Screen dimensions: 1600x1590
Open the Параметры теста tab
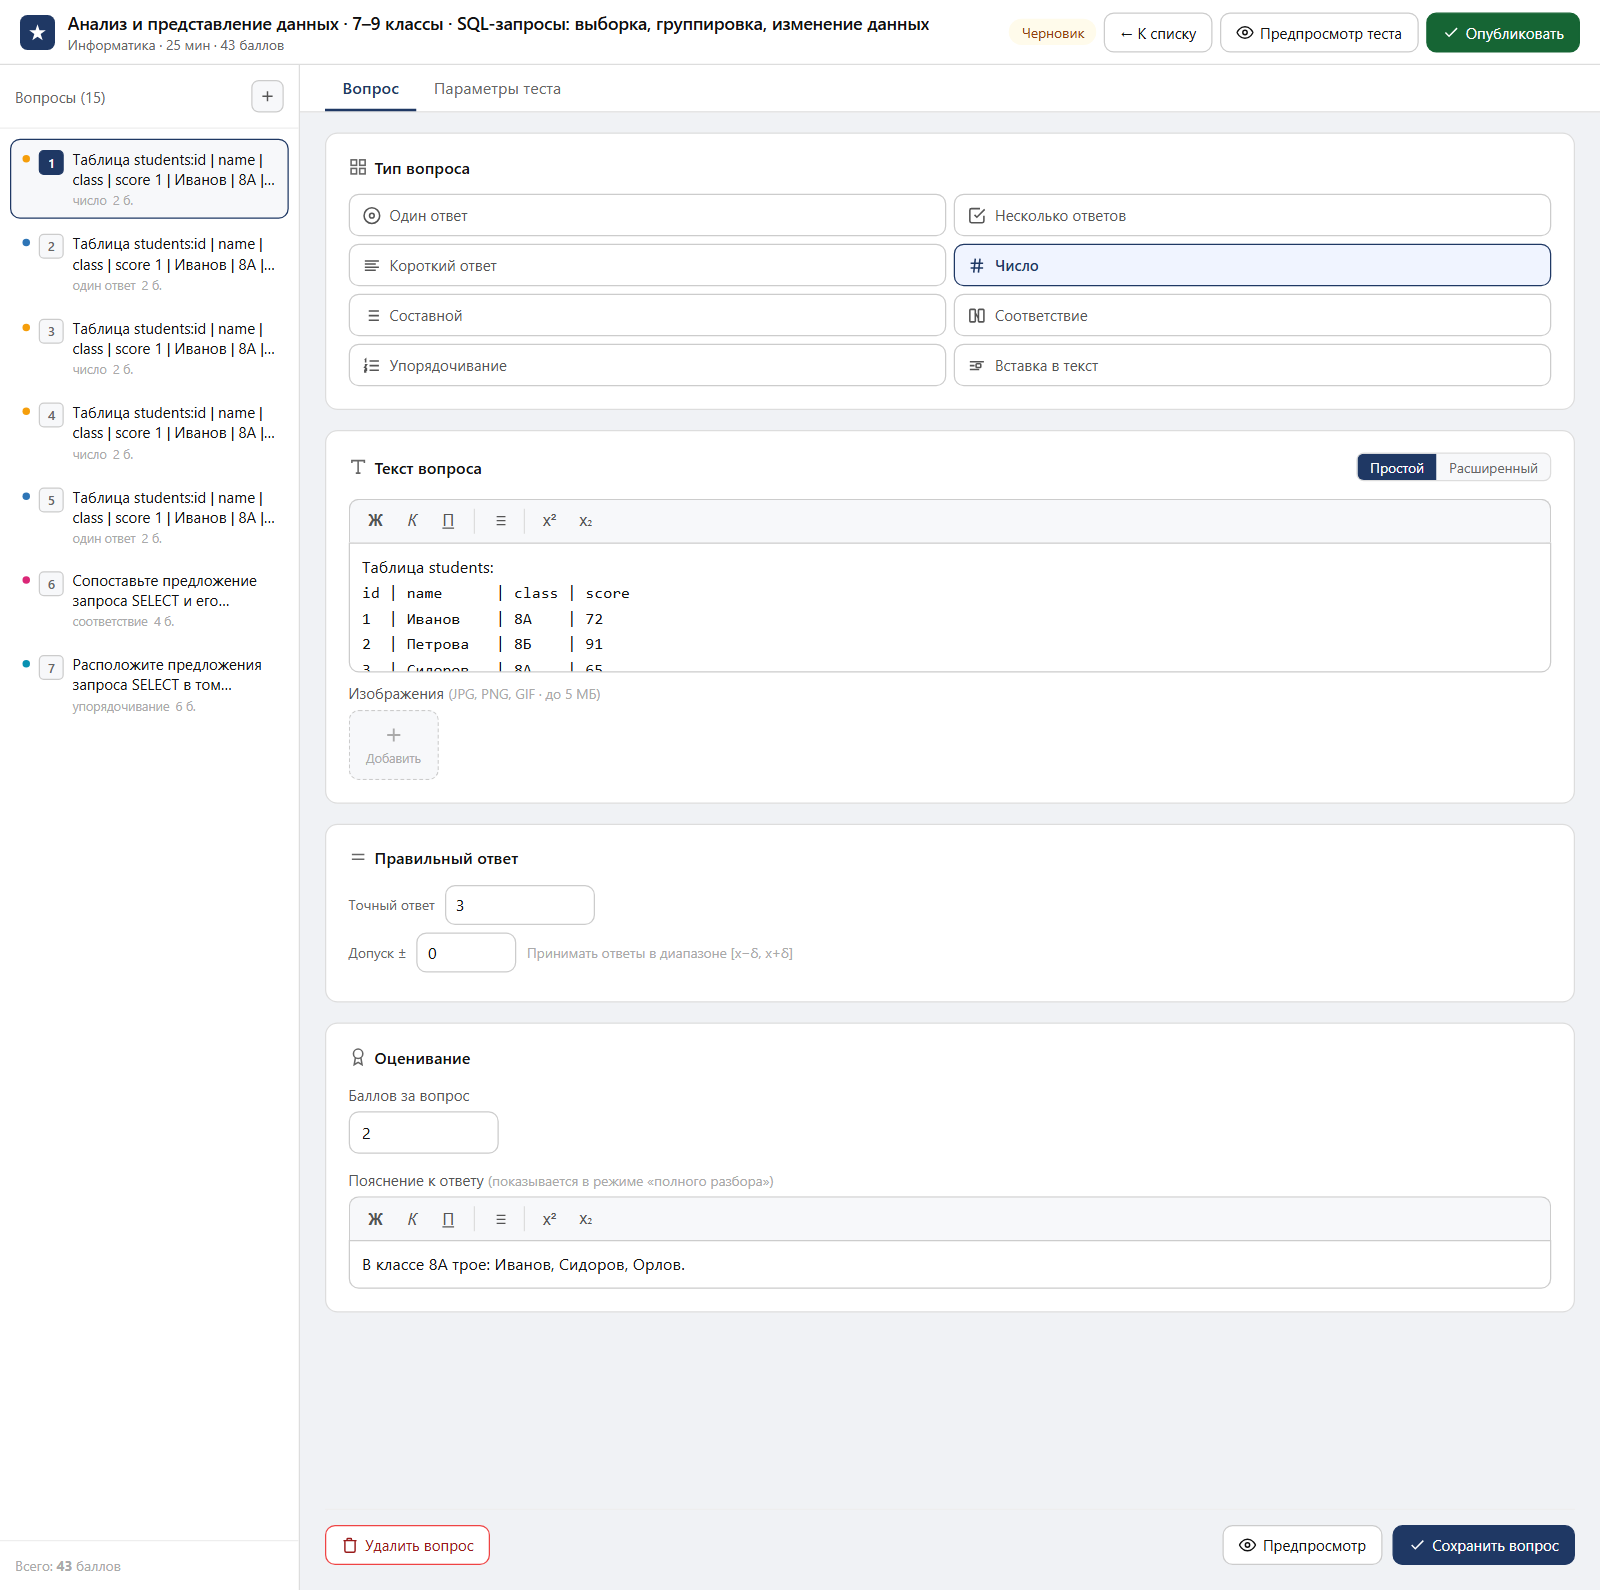497,89
